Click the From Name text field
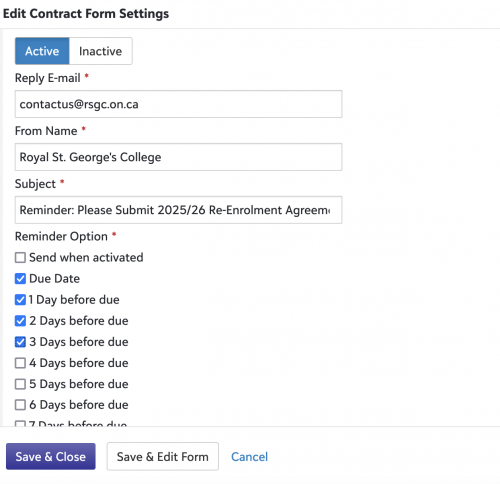This screenshot has height=484, width=500. (x=178, y=157)
